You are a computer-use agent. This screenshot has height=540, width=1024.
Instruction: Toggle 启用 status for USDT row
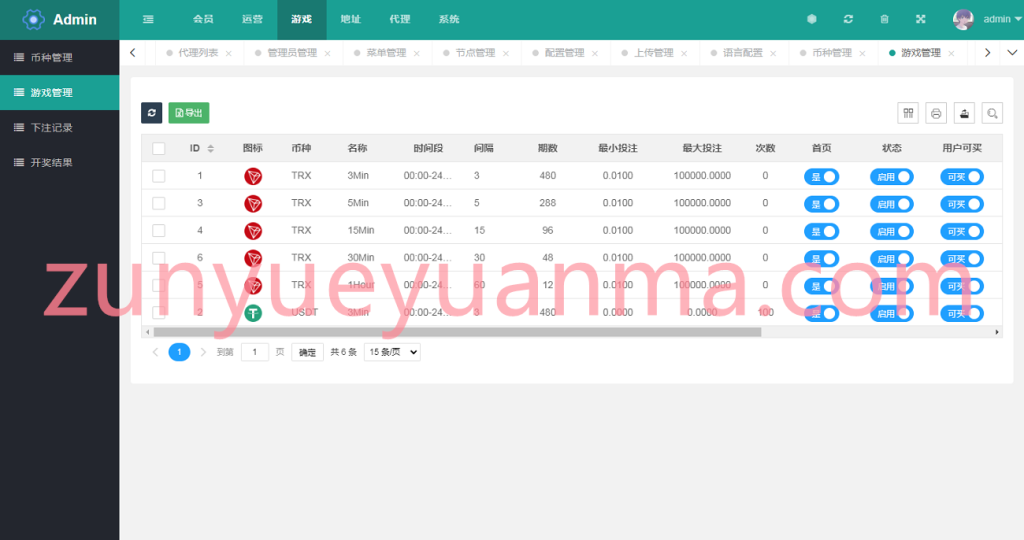pyautogui.click(x=891, y=314)
